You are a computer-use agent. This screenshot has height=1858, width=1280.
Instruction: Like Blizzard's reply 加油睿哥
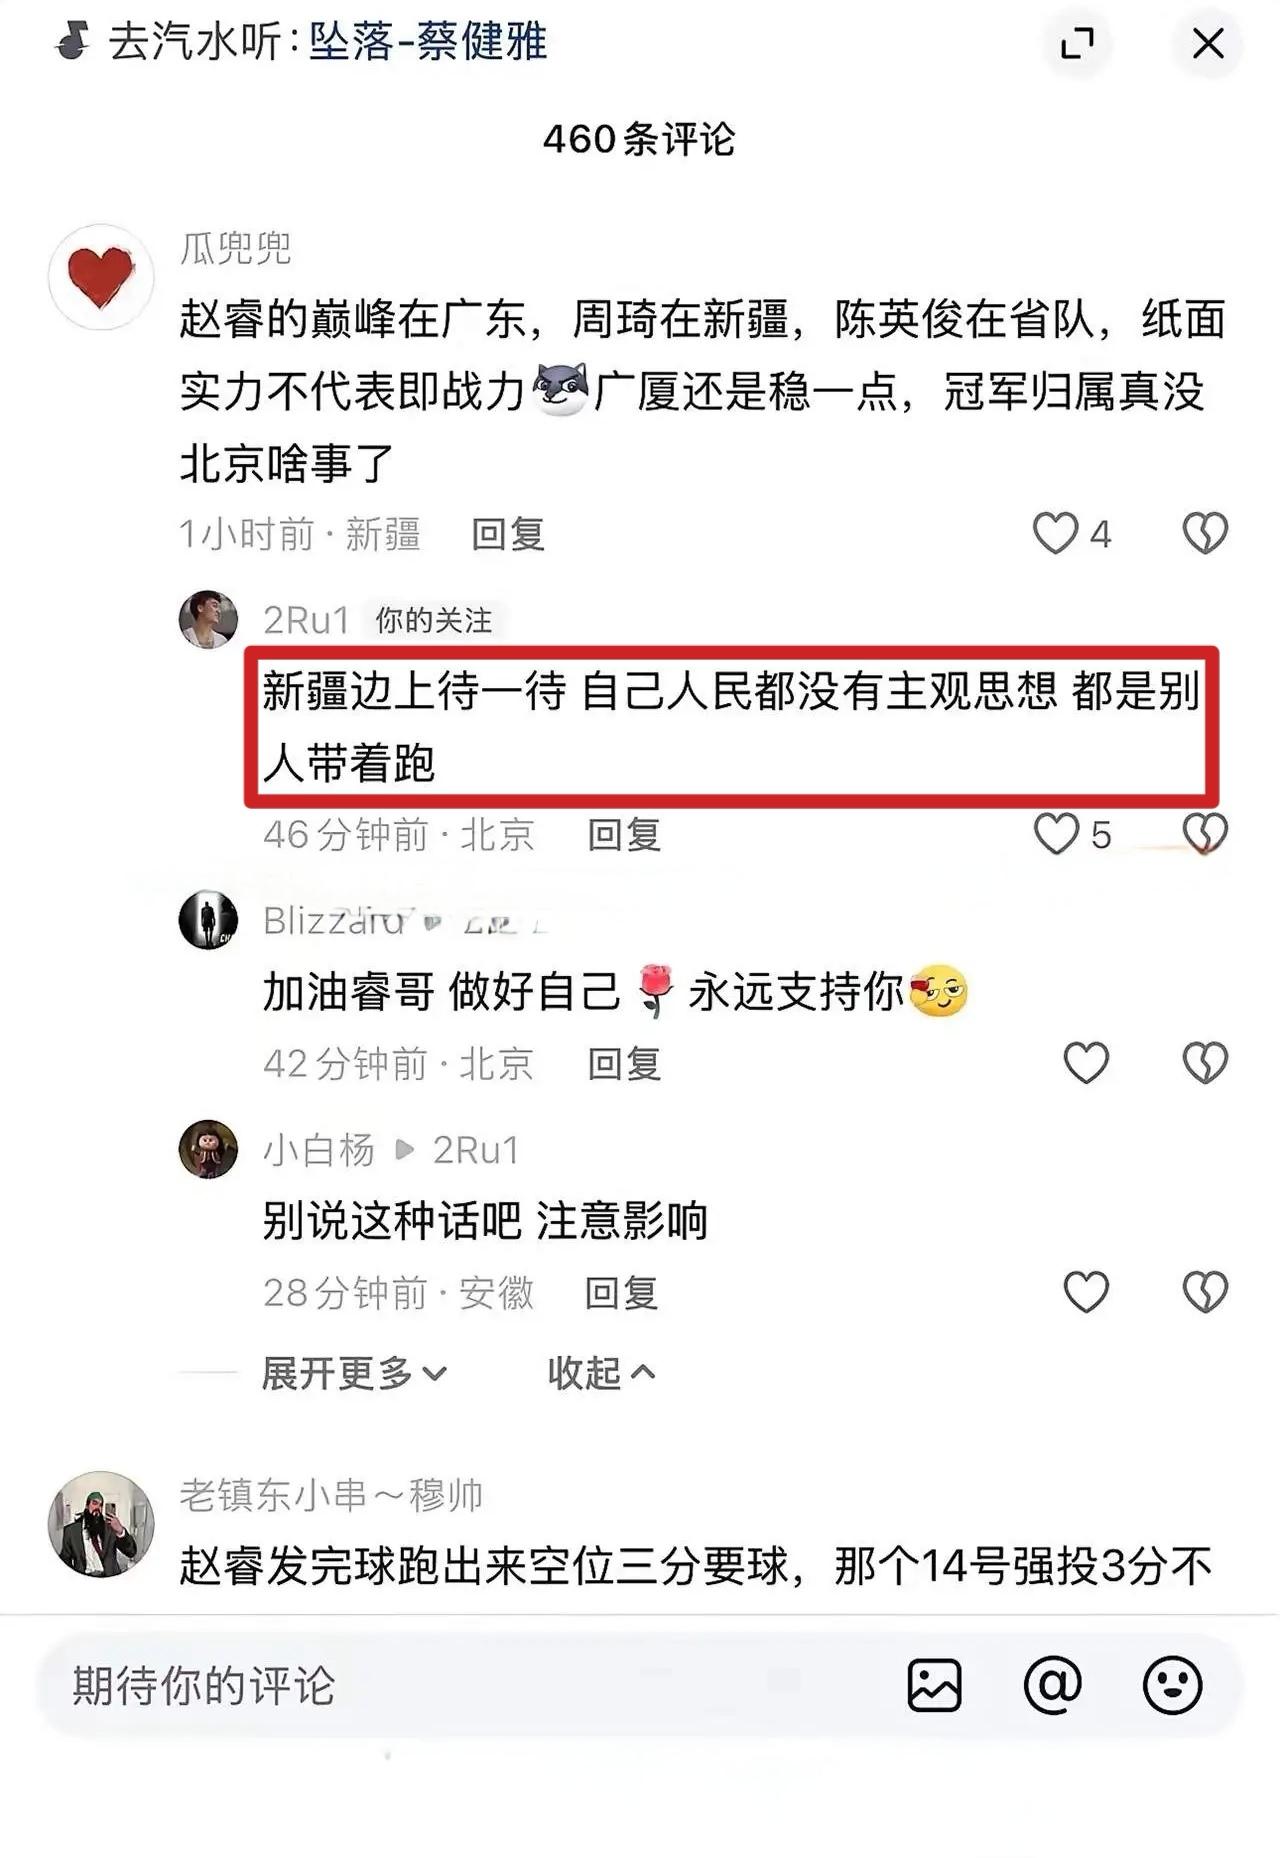[1086, 1063]
